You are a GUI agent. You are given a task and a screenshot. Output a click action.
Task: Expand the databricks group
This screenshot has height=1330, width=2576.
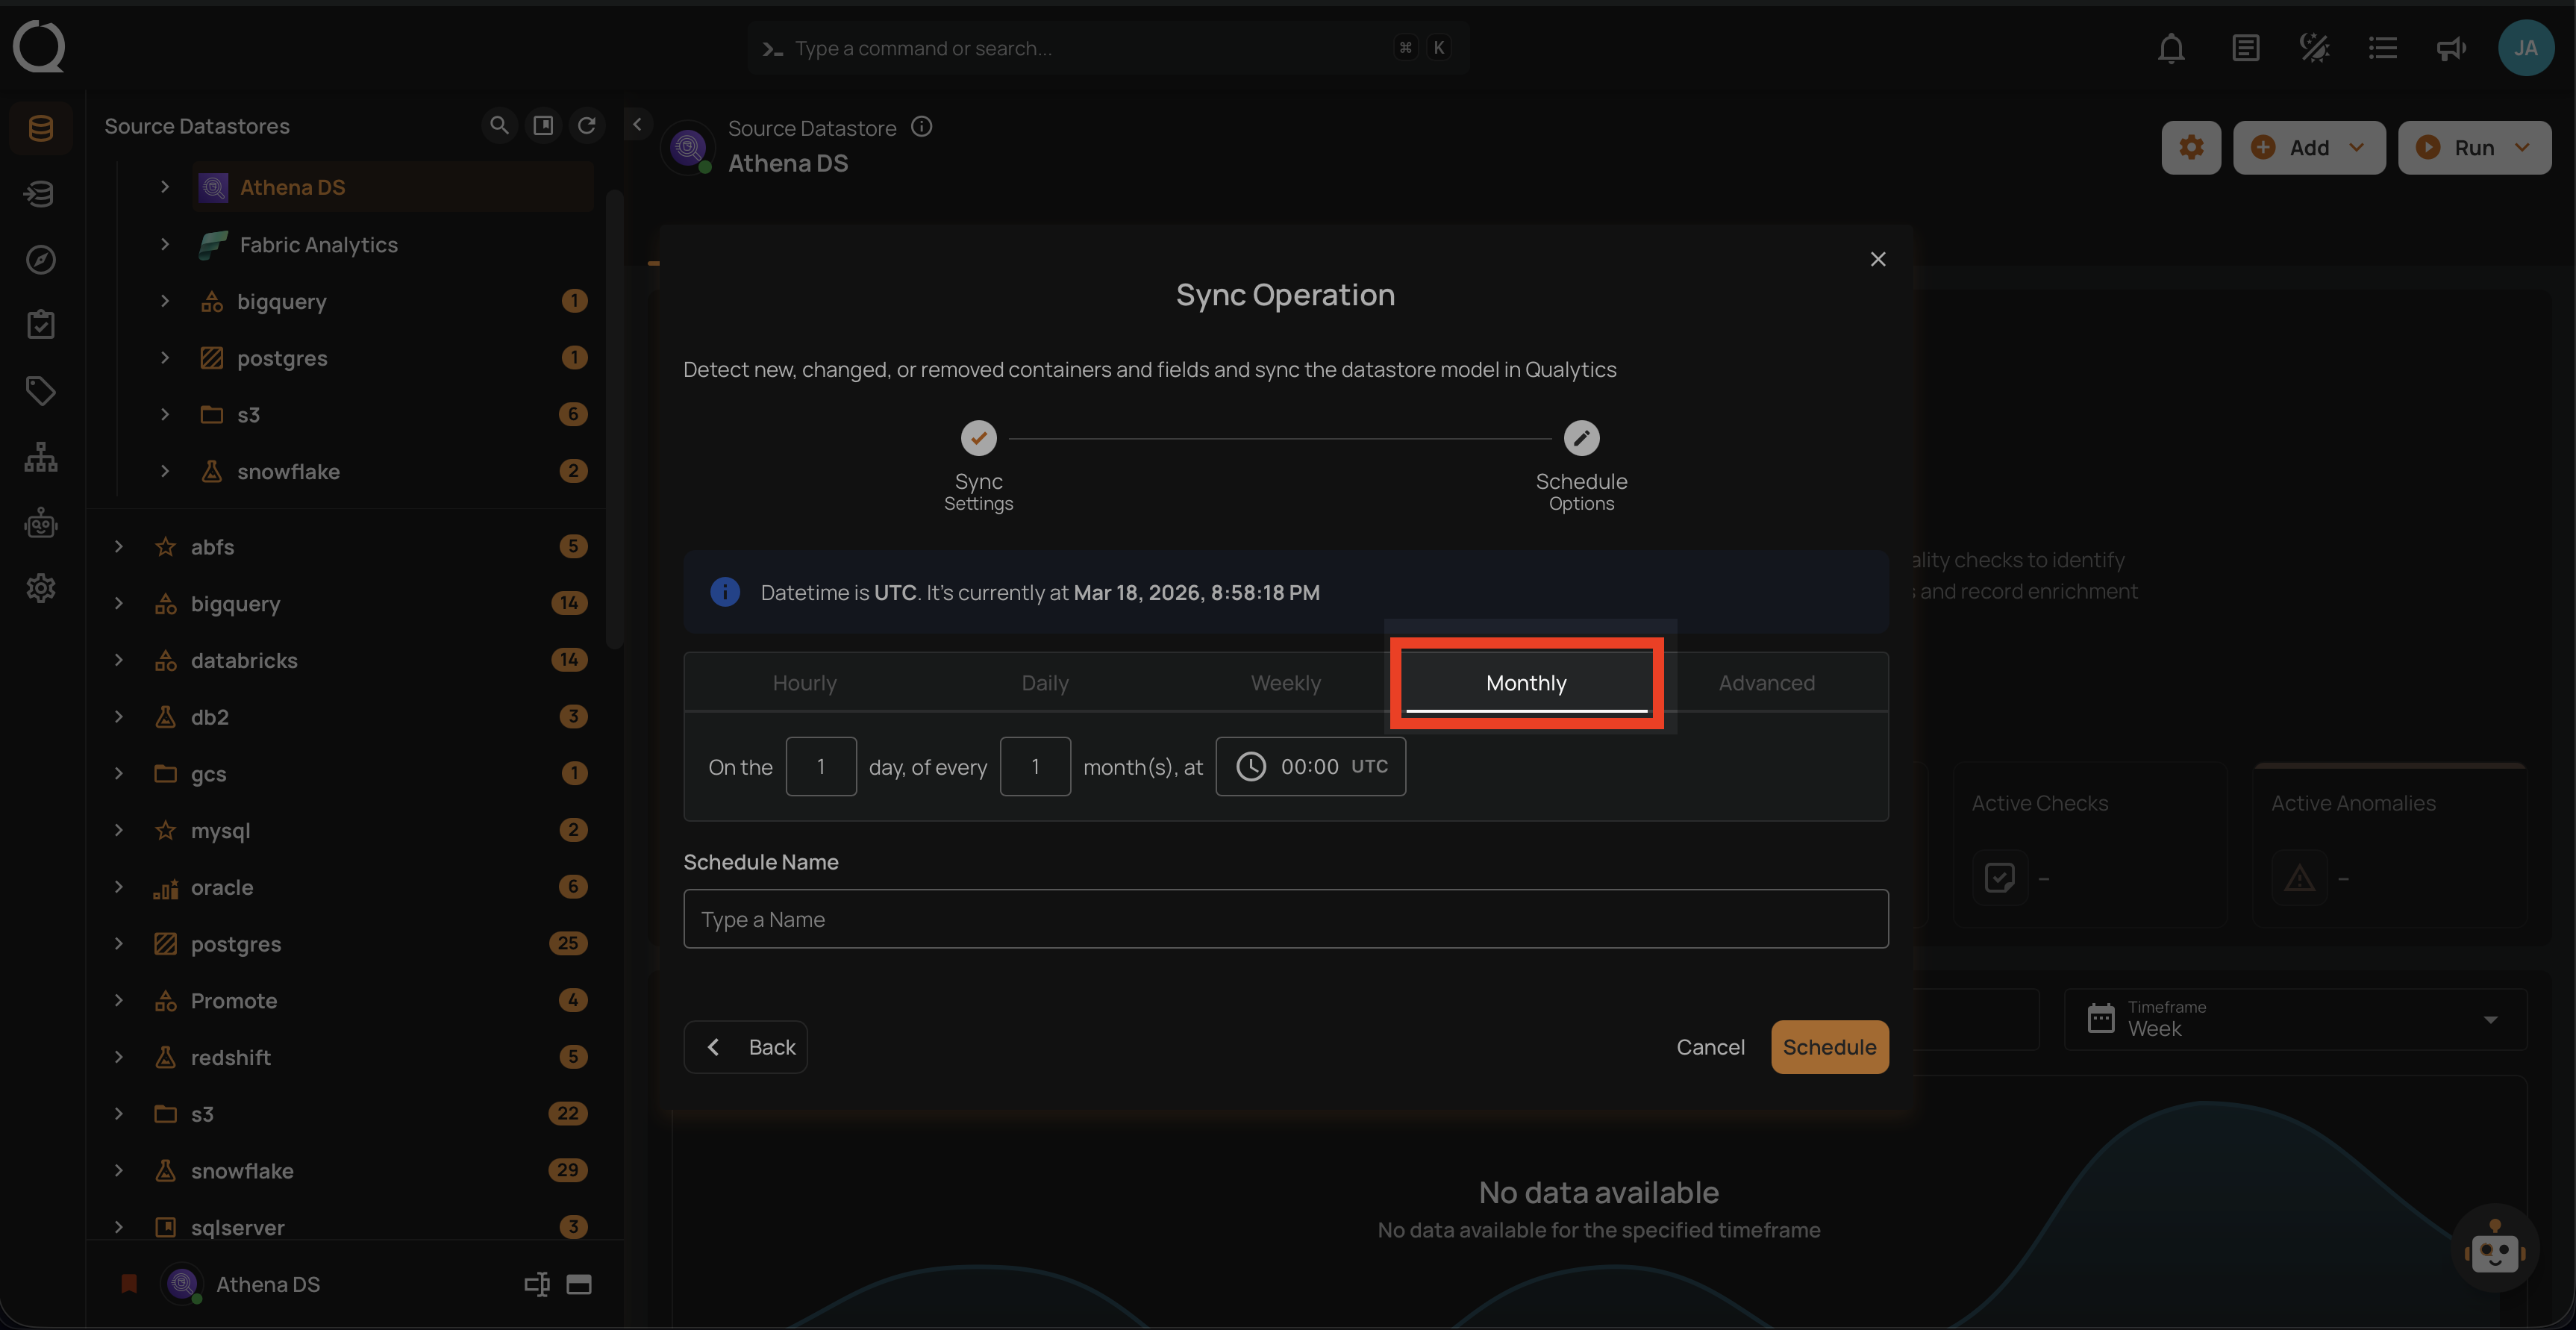pyautogui.click(x=119, y=660)
